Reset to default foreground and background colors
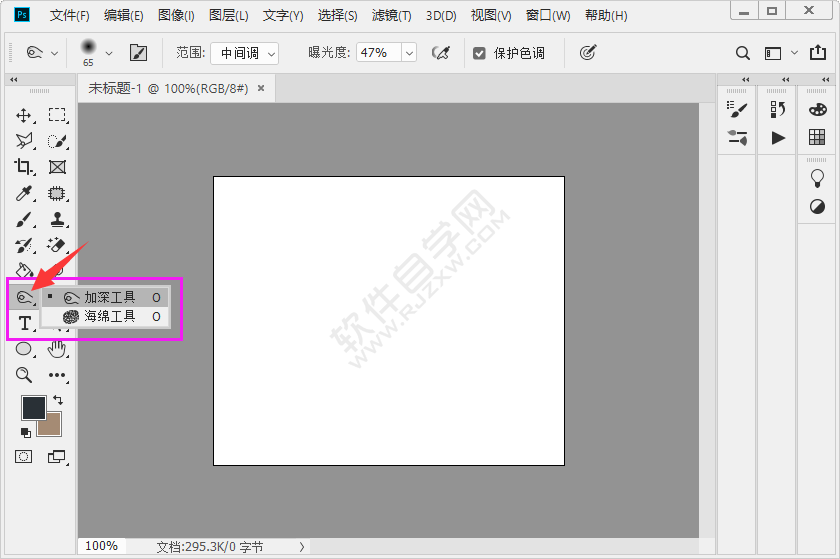 (26, 432)
